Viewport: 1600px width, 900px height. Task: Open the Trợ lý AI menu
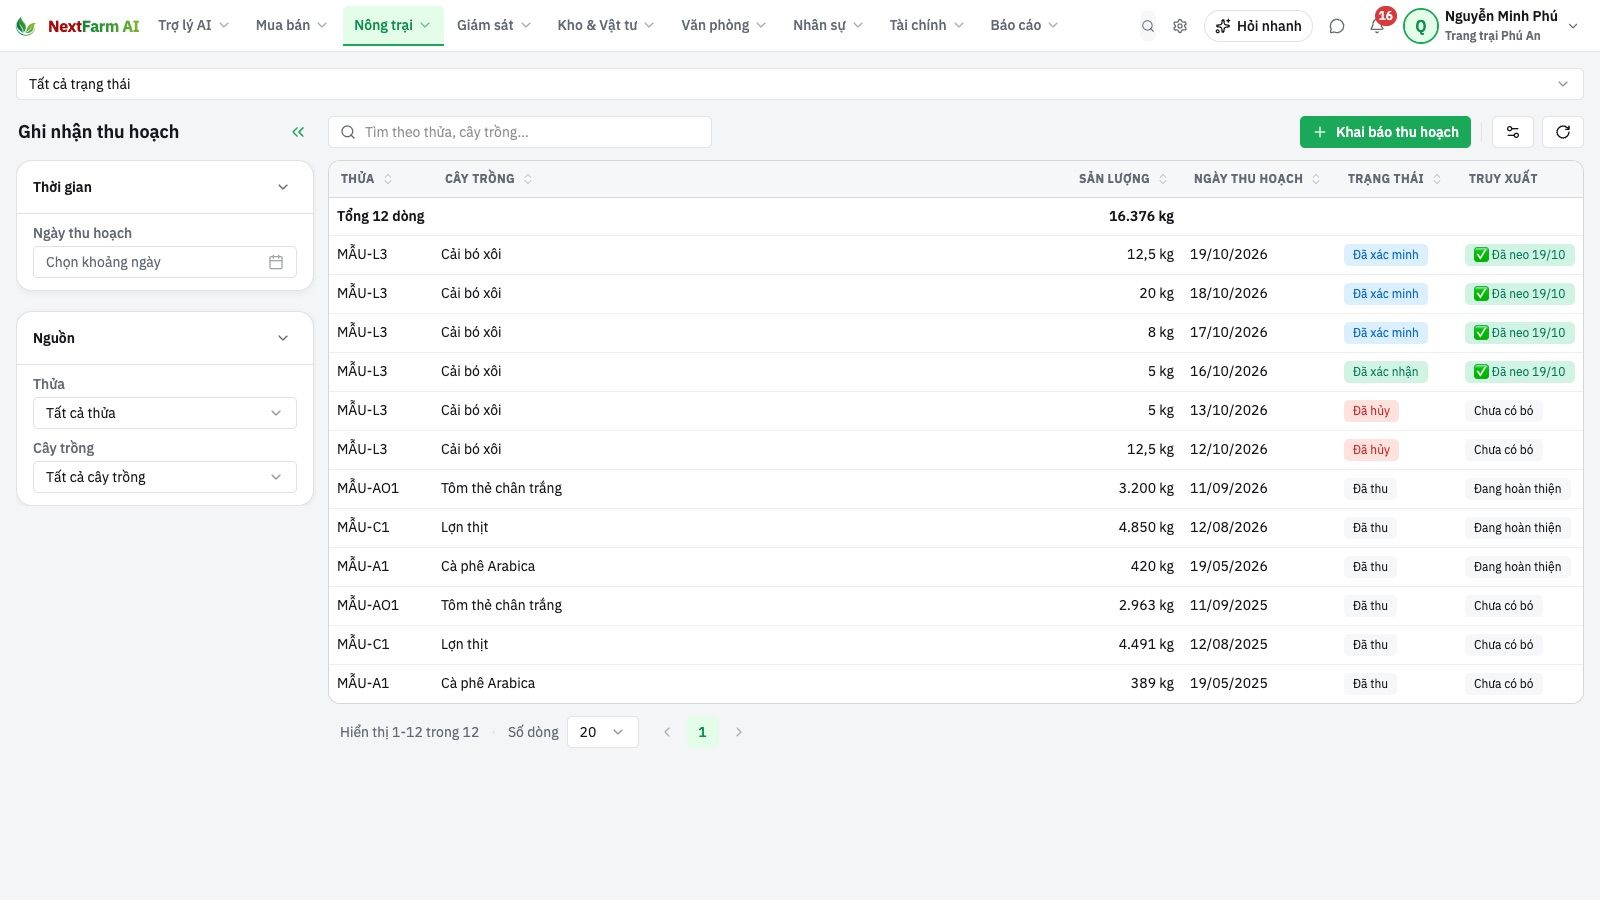(x=194, y=26)
